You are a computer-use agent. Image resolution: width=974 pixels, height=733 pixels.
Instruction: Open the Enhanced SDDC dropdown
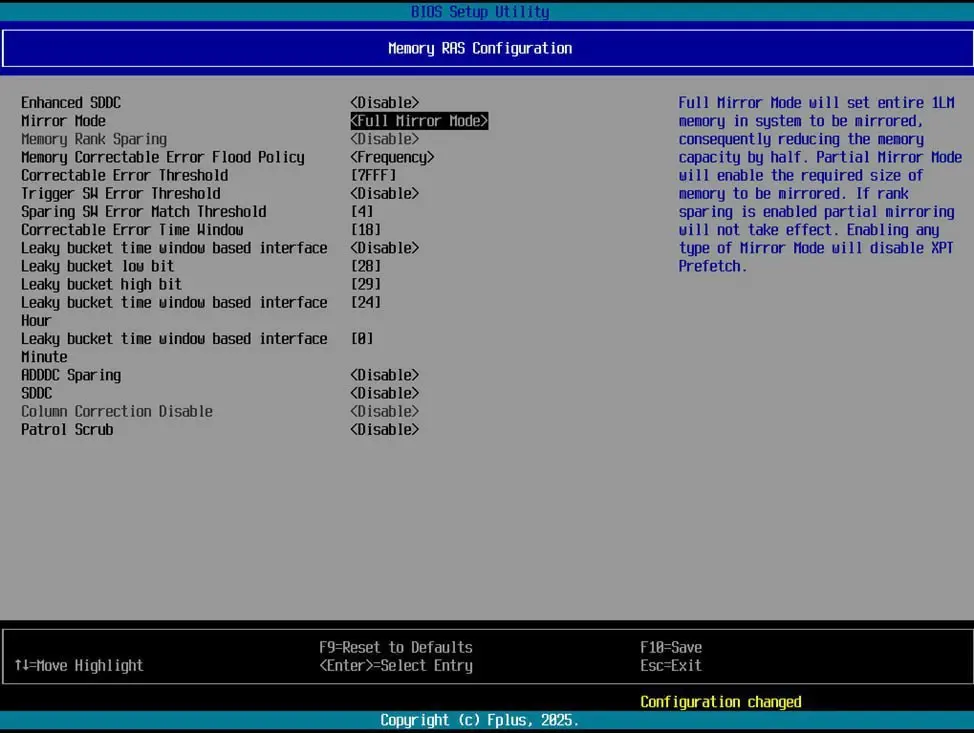coord(384,102)
